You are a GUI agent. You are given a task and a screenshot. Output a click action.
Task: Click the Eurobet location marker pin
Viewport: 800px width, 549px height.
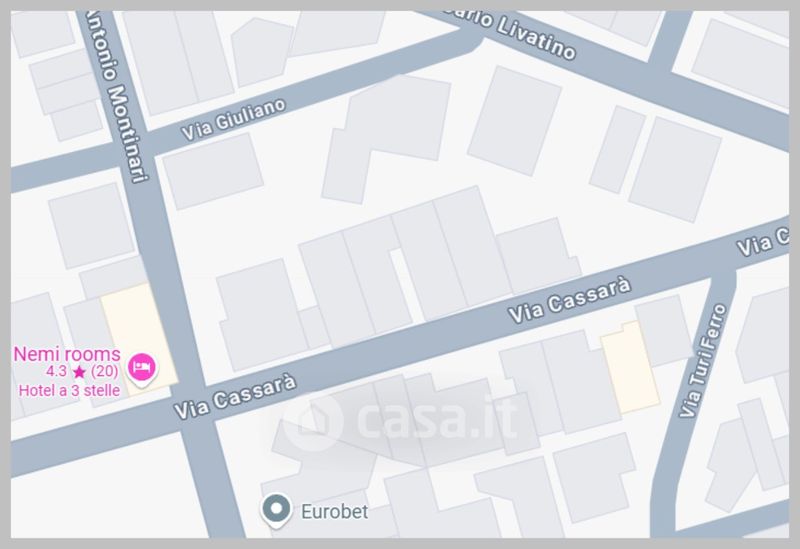coord(276,510)
